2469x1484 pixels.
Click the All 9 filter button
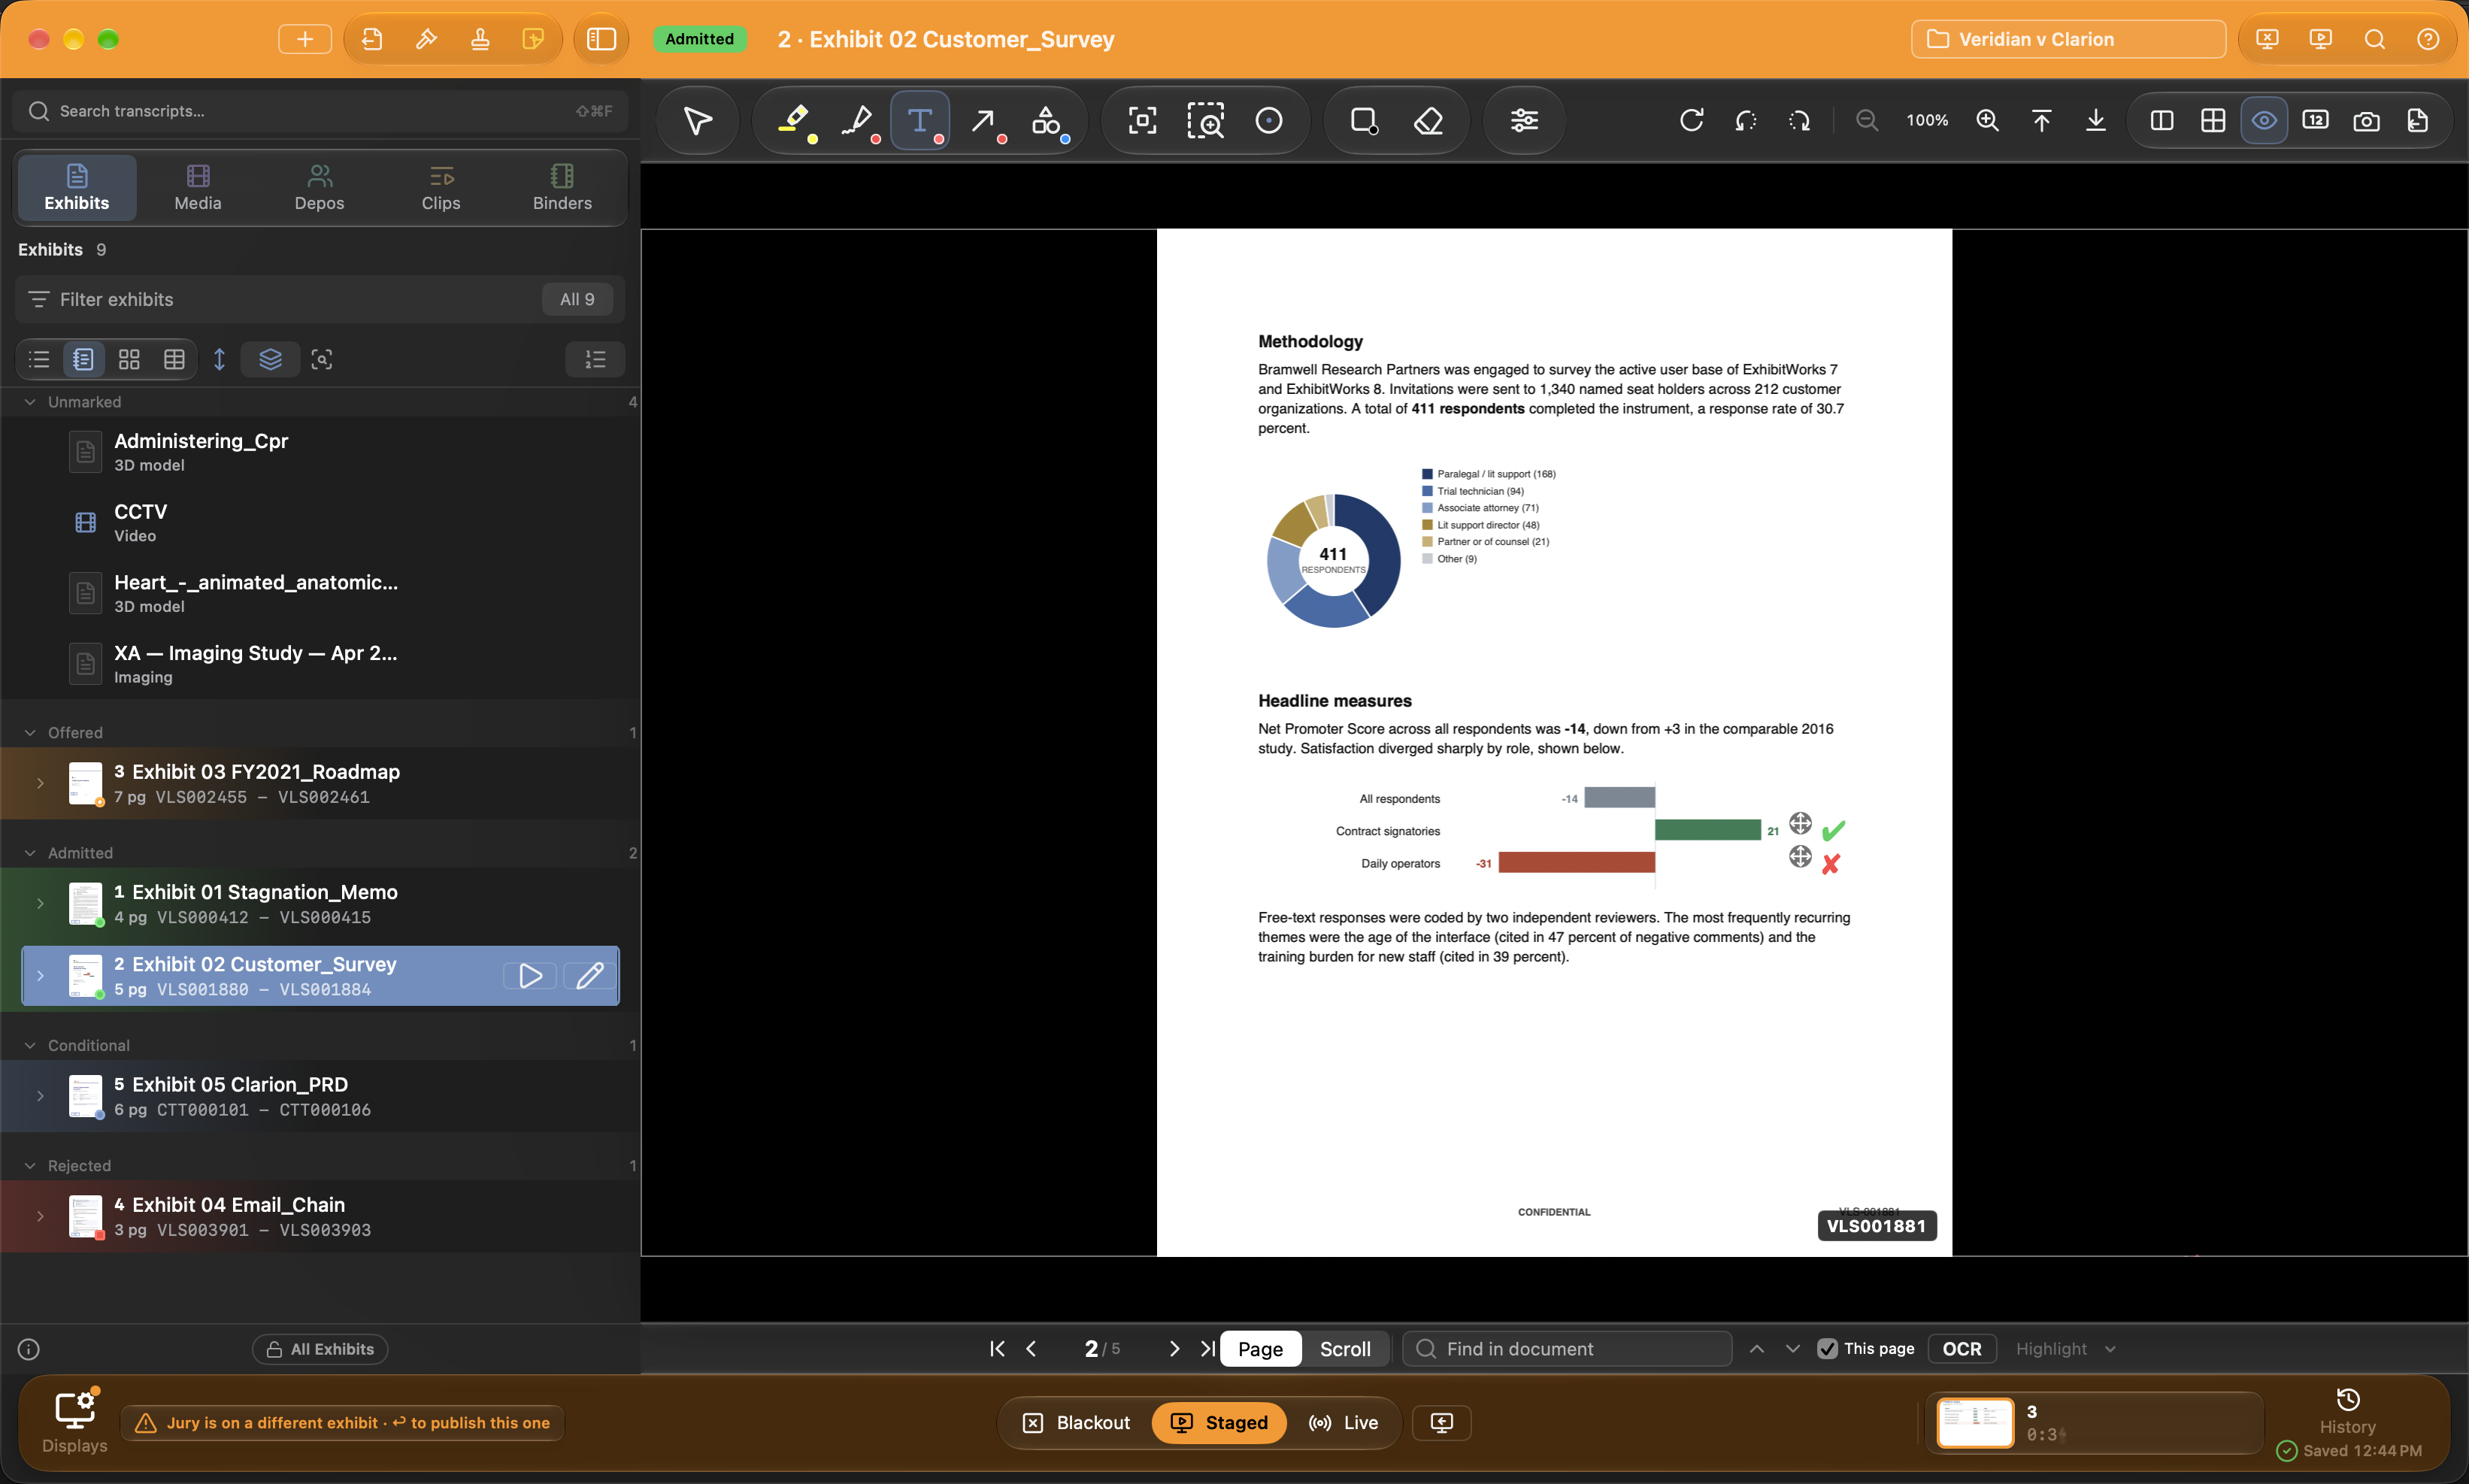tap(577, 299)
